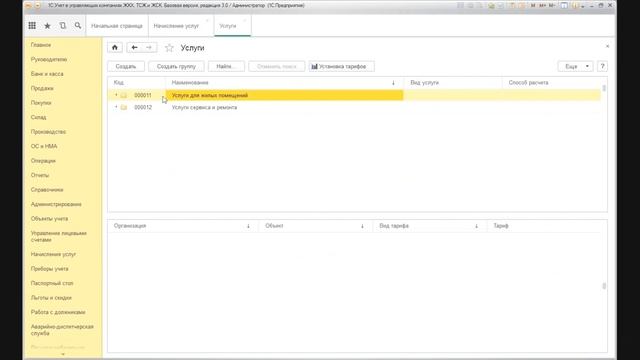Click the Создать button
The image size is (640, 360).
[x=126, y=67]
